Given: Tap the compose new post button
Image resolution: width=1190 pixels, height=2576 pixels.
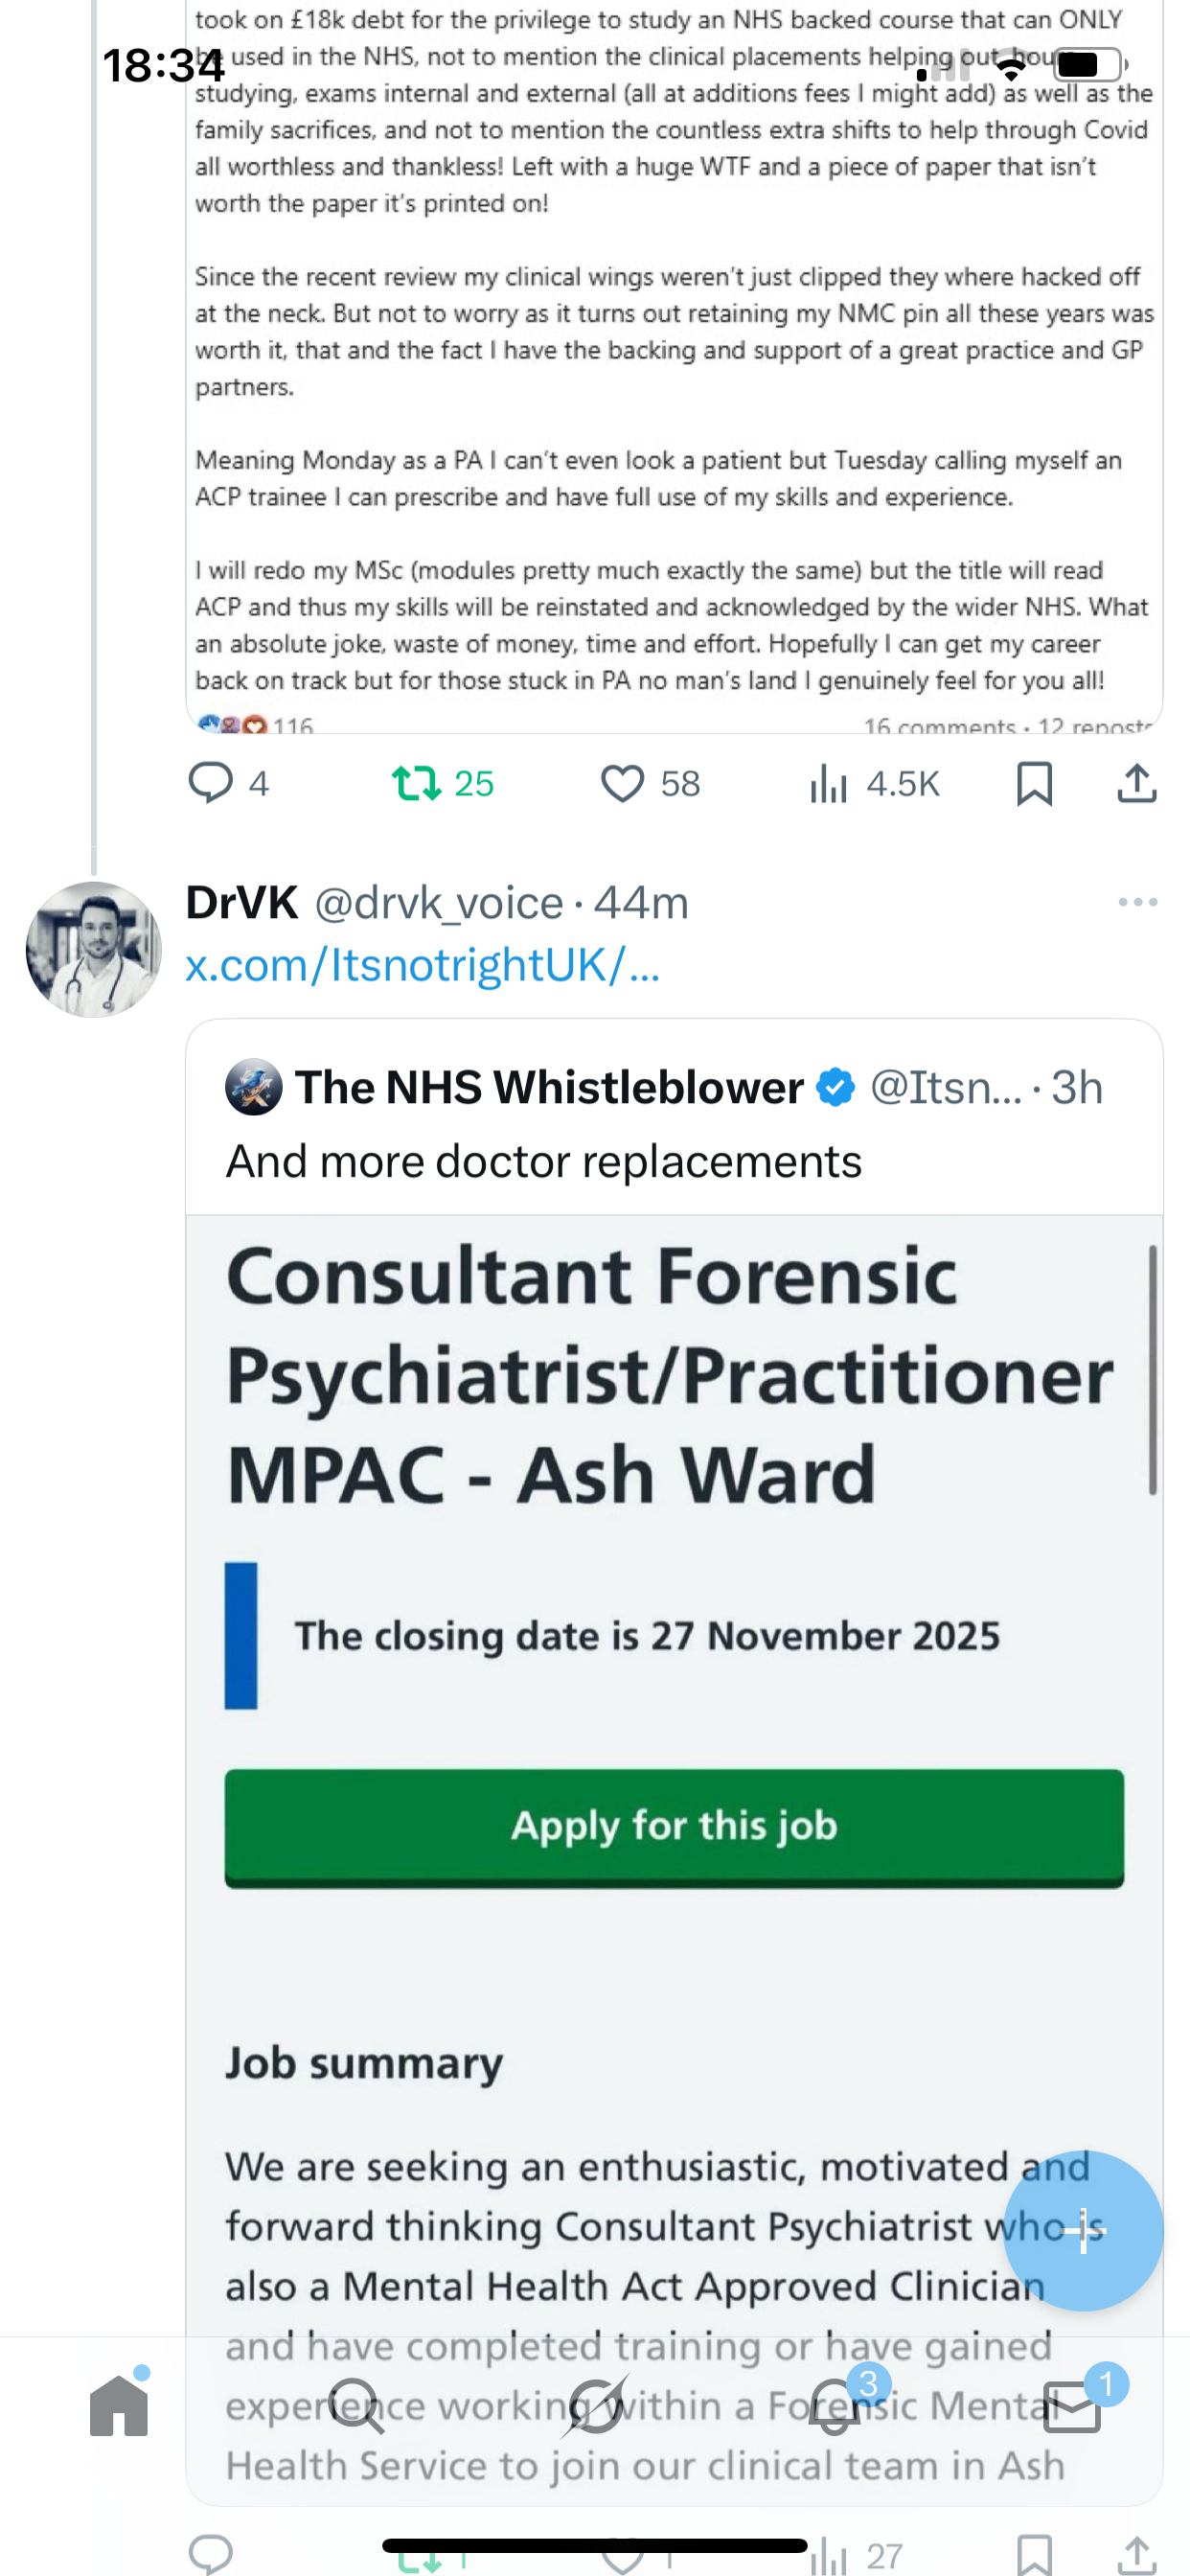Looking at the screenshot, I should (1083, 2230).
